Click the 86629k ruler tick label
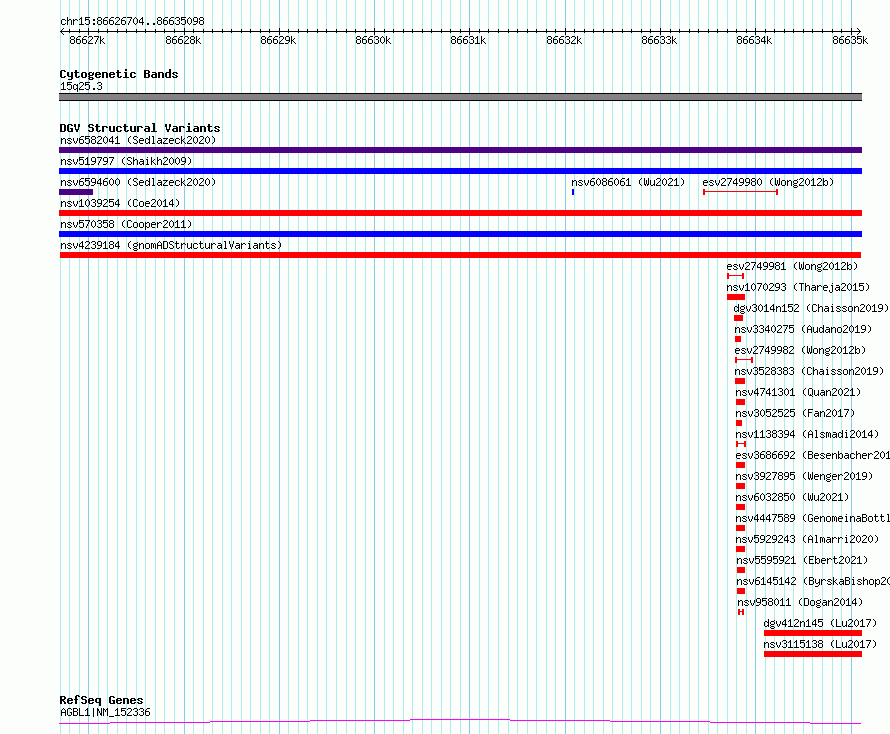 [x=278, y=40]
